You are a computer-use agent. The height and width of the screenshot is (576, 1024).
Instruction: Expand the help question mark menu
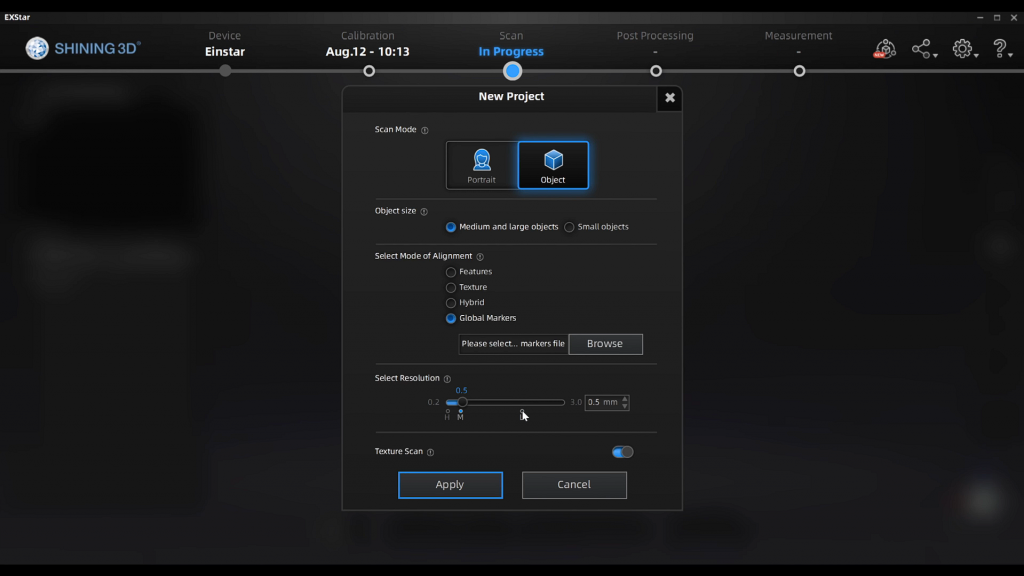[1003, 49]
